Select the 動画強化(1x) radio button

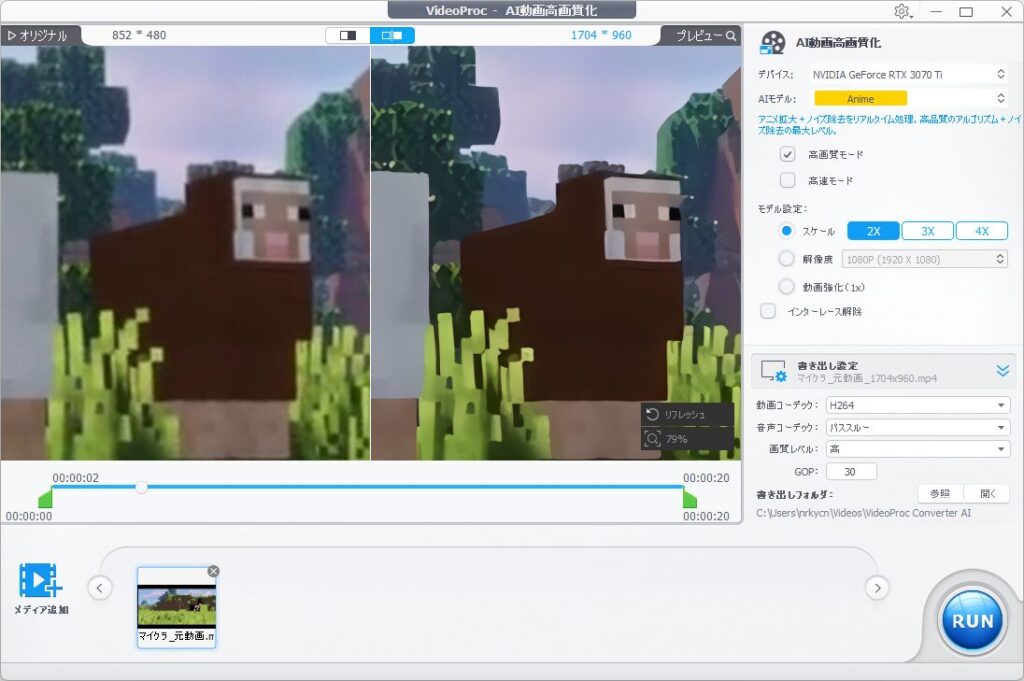coord(786,287)
